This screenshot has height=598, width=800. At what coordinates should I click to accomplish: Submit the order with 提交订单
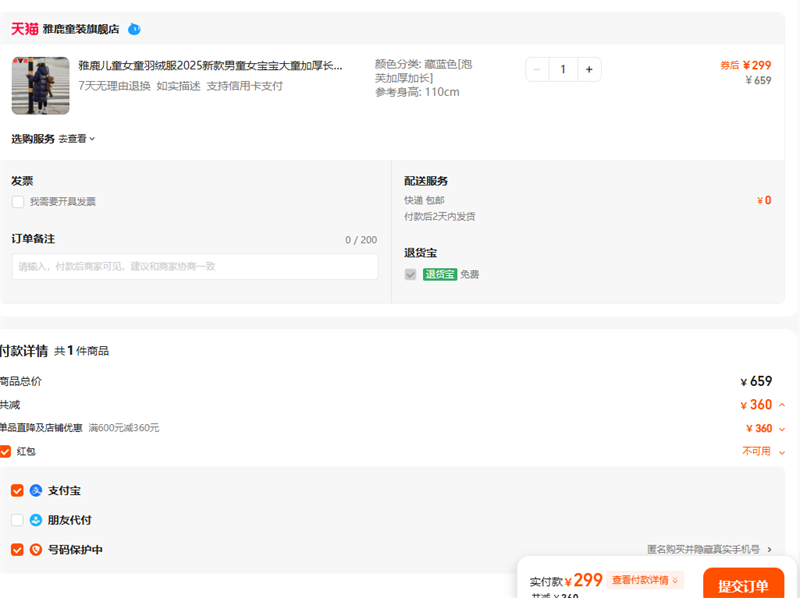742,585
